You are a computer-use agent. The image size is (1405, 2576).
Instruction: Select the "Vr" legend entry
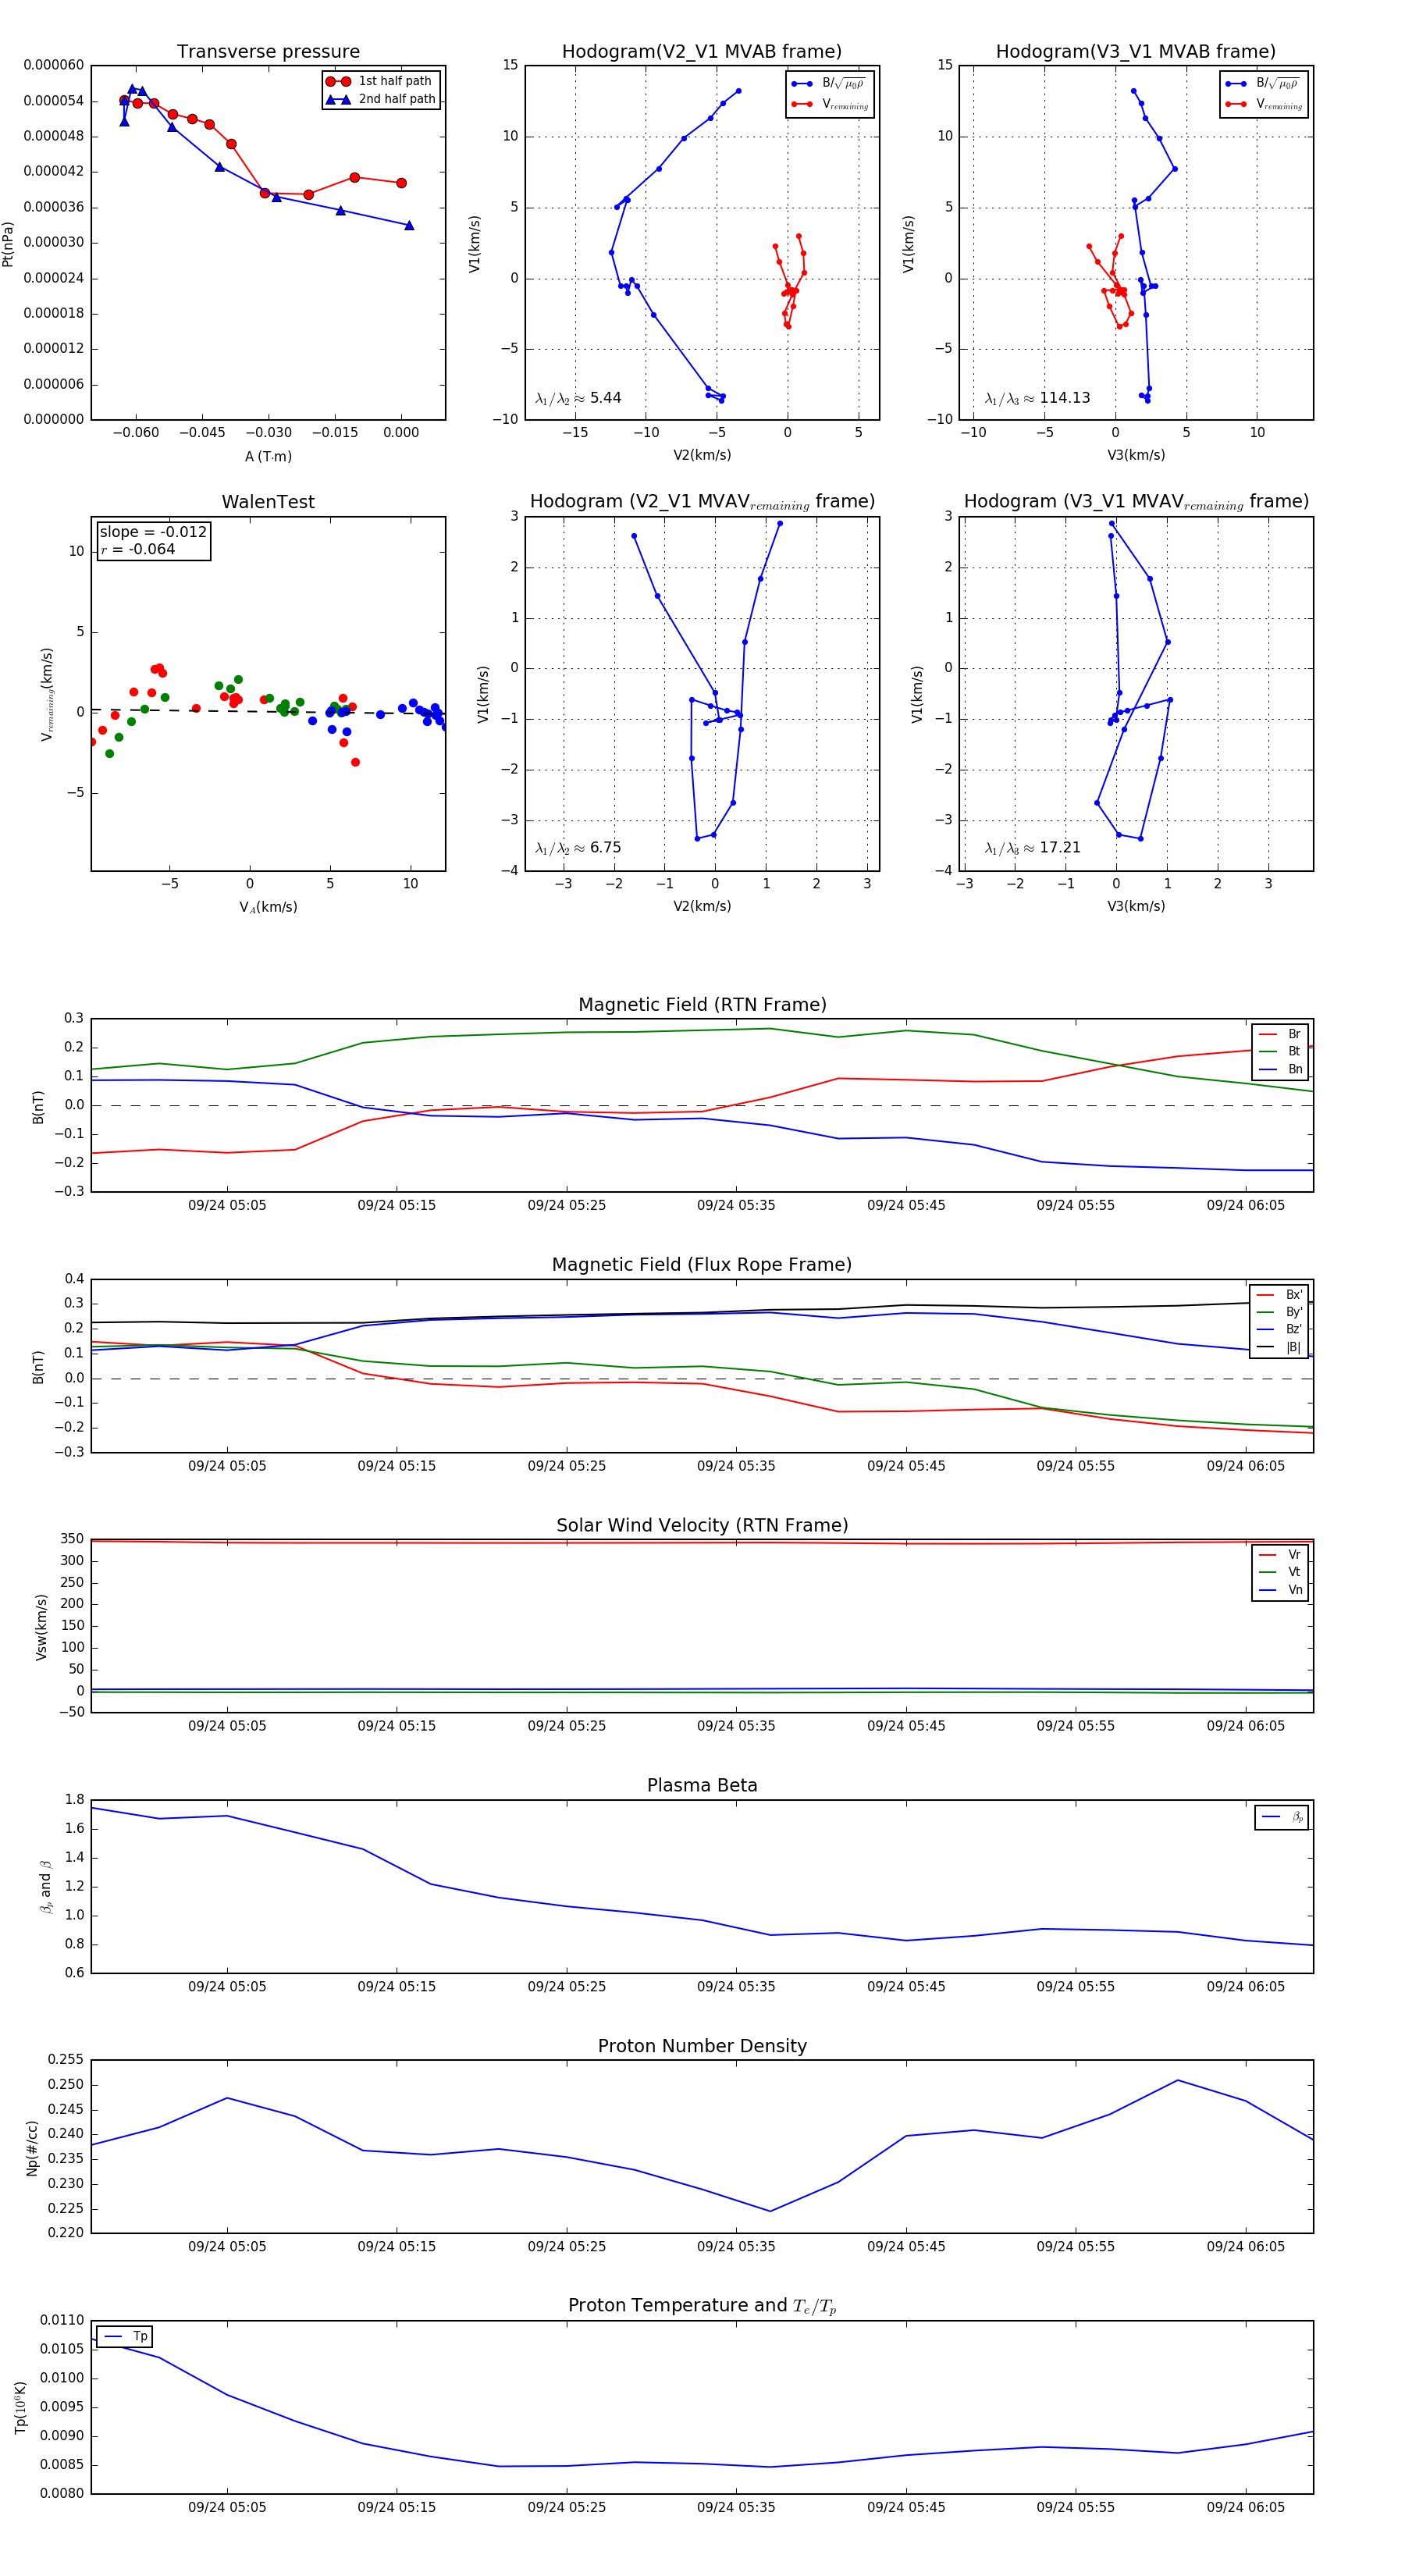click(x=1280, y=1555)
